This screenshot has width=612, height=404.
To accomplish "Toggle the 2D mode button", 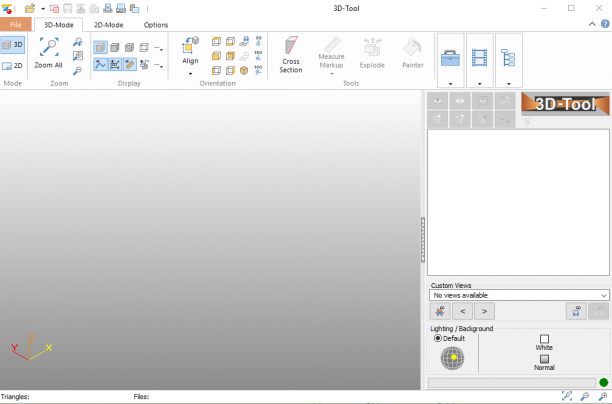I will point(12,66).
